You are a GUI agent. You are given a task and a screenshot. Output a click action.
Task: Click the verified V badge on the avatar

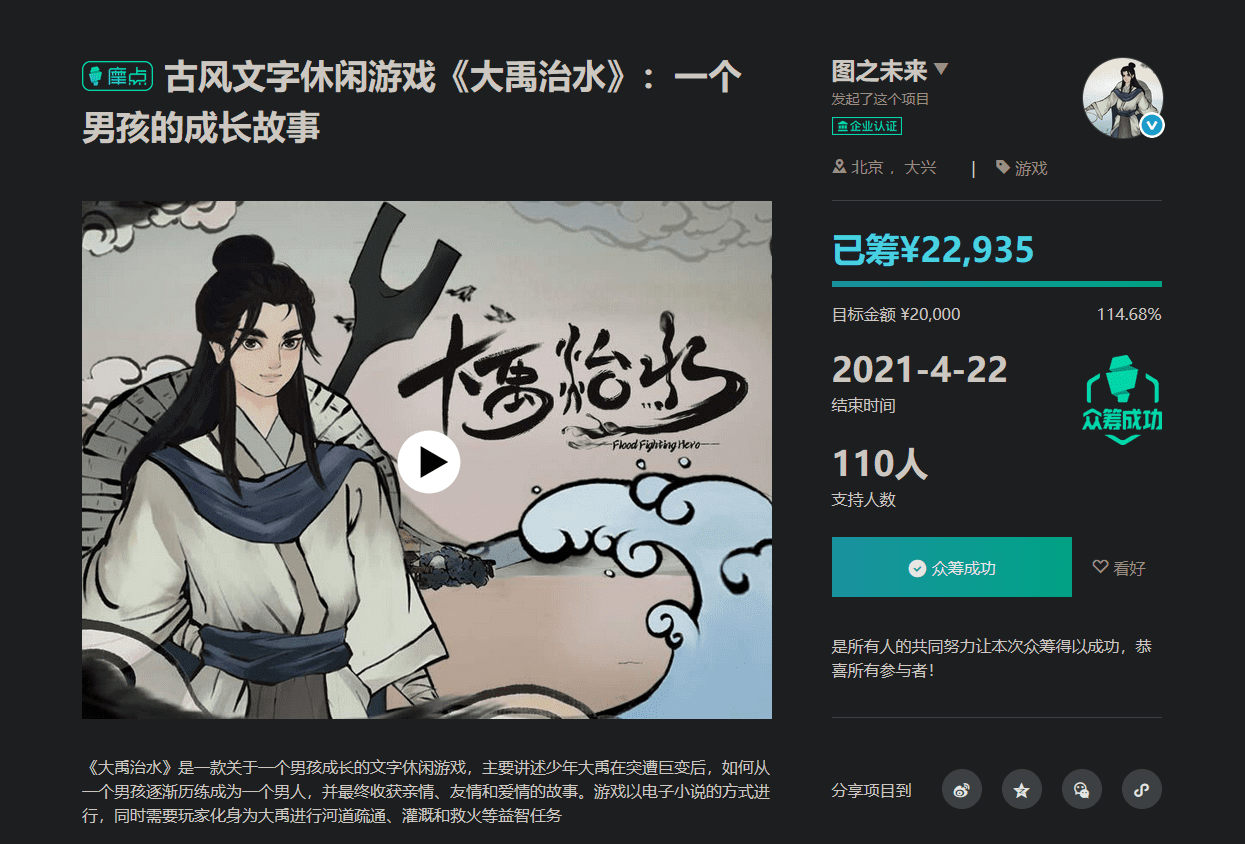click(1152, 125)
